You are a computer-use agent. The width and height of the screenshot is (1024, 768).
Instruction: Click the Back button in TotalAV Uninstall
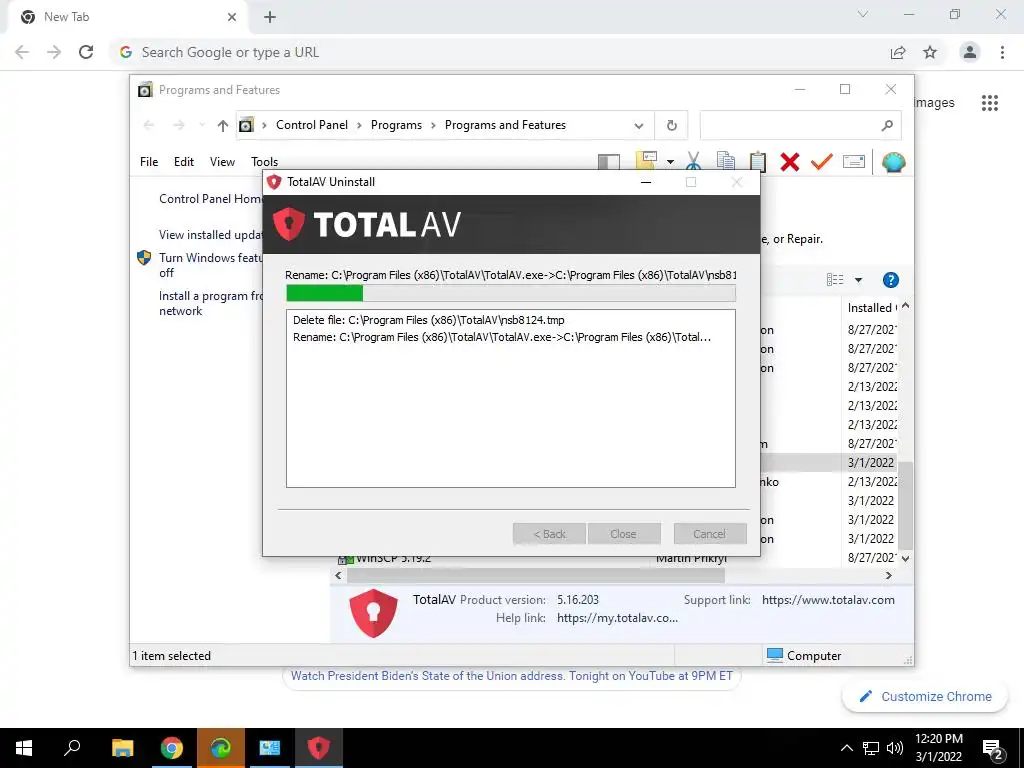tap(549, 534)
